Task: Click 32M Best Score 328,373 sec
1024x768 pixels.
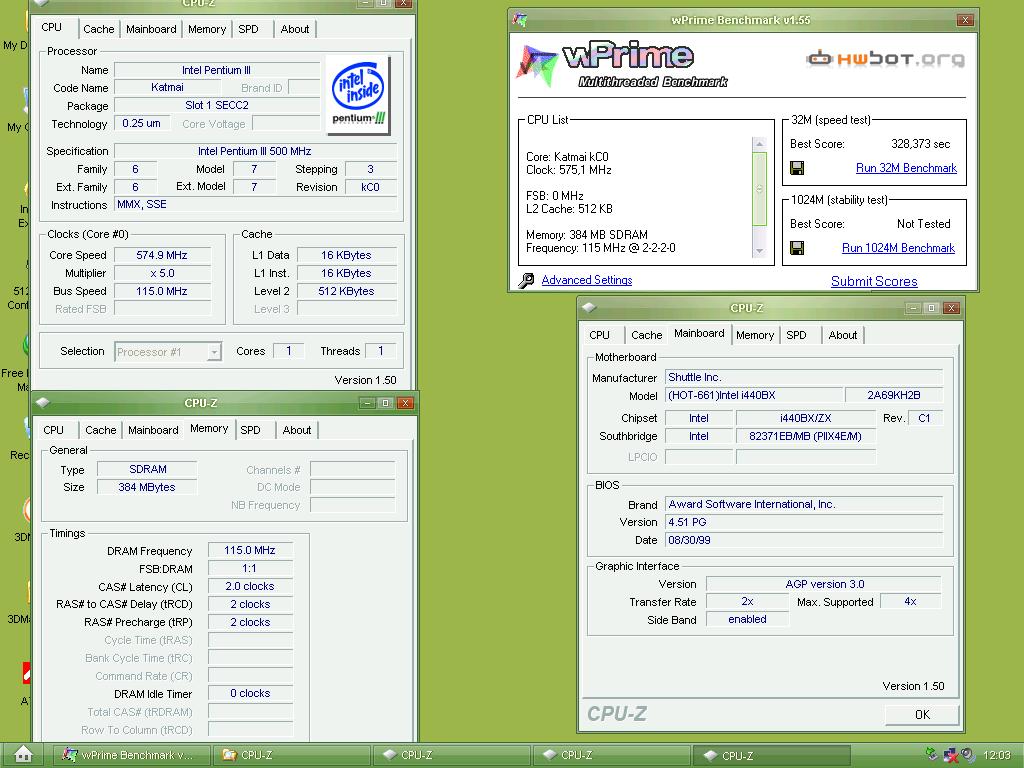Action: [x=921, y=144]
